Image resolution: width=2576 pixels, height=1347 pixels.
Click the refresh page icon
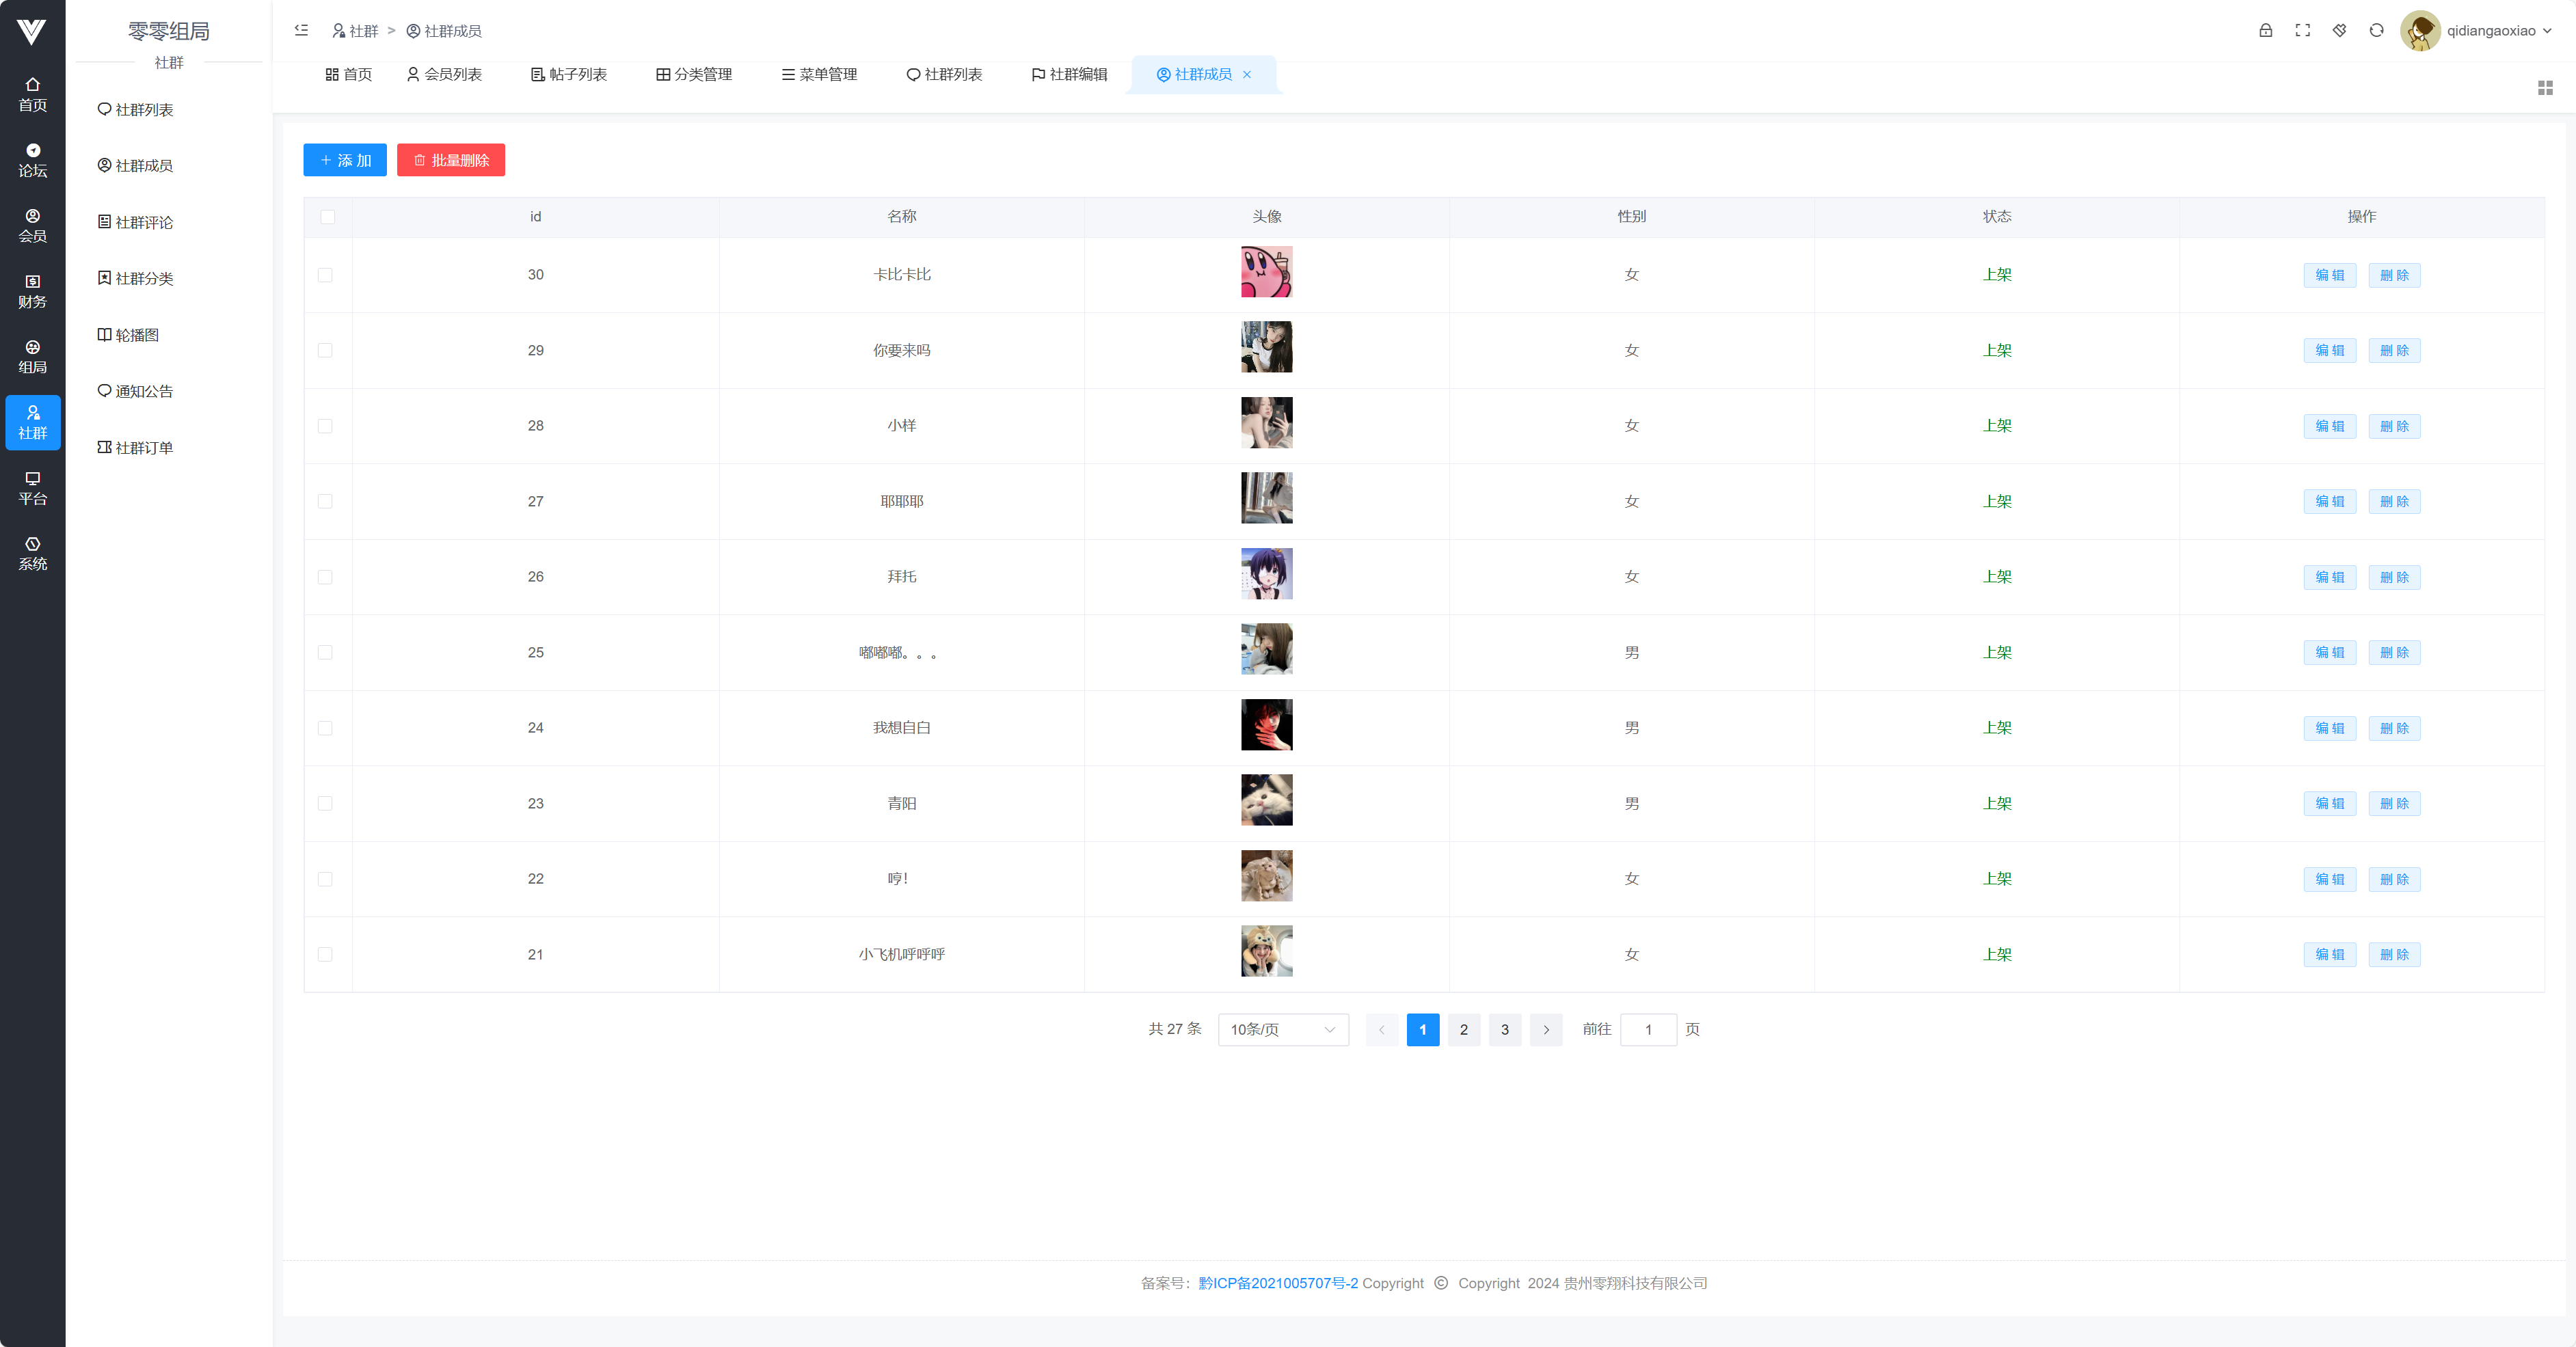tap(2376, 31)
